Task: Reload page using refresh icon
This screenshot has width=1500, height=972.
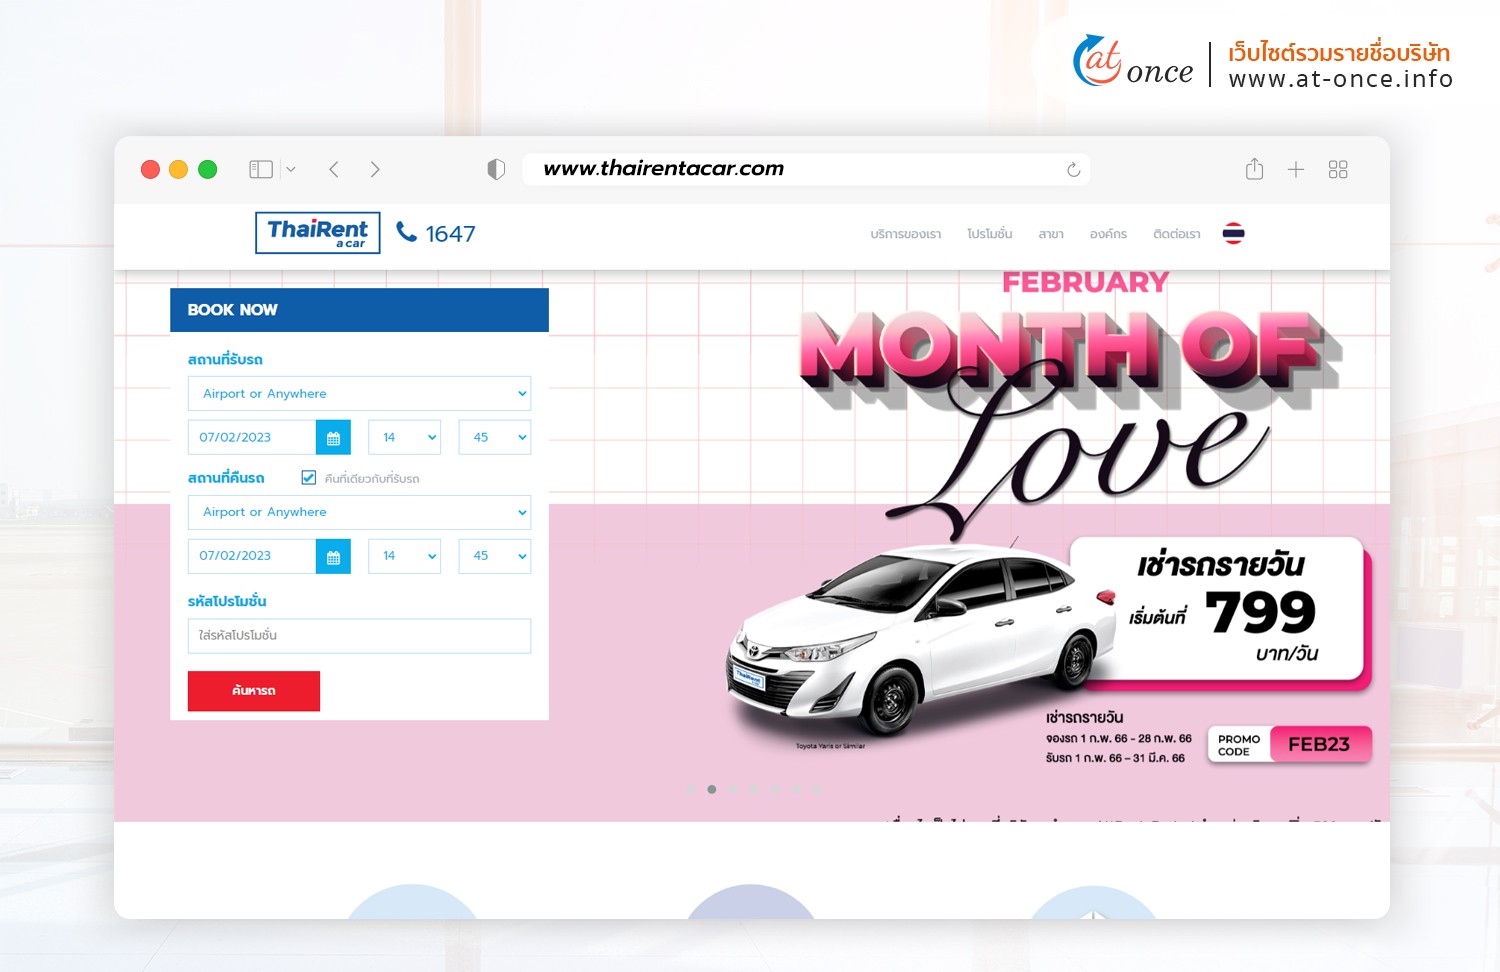Action: (1073, 169)
